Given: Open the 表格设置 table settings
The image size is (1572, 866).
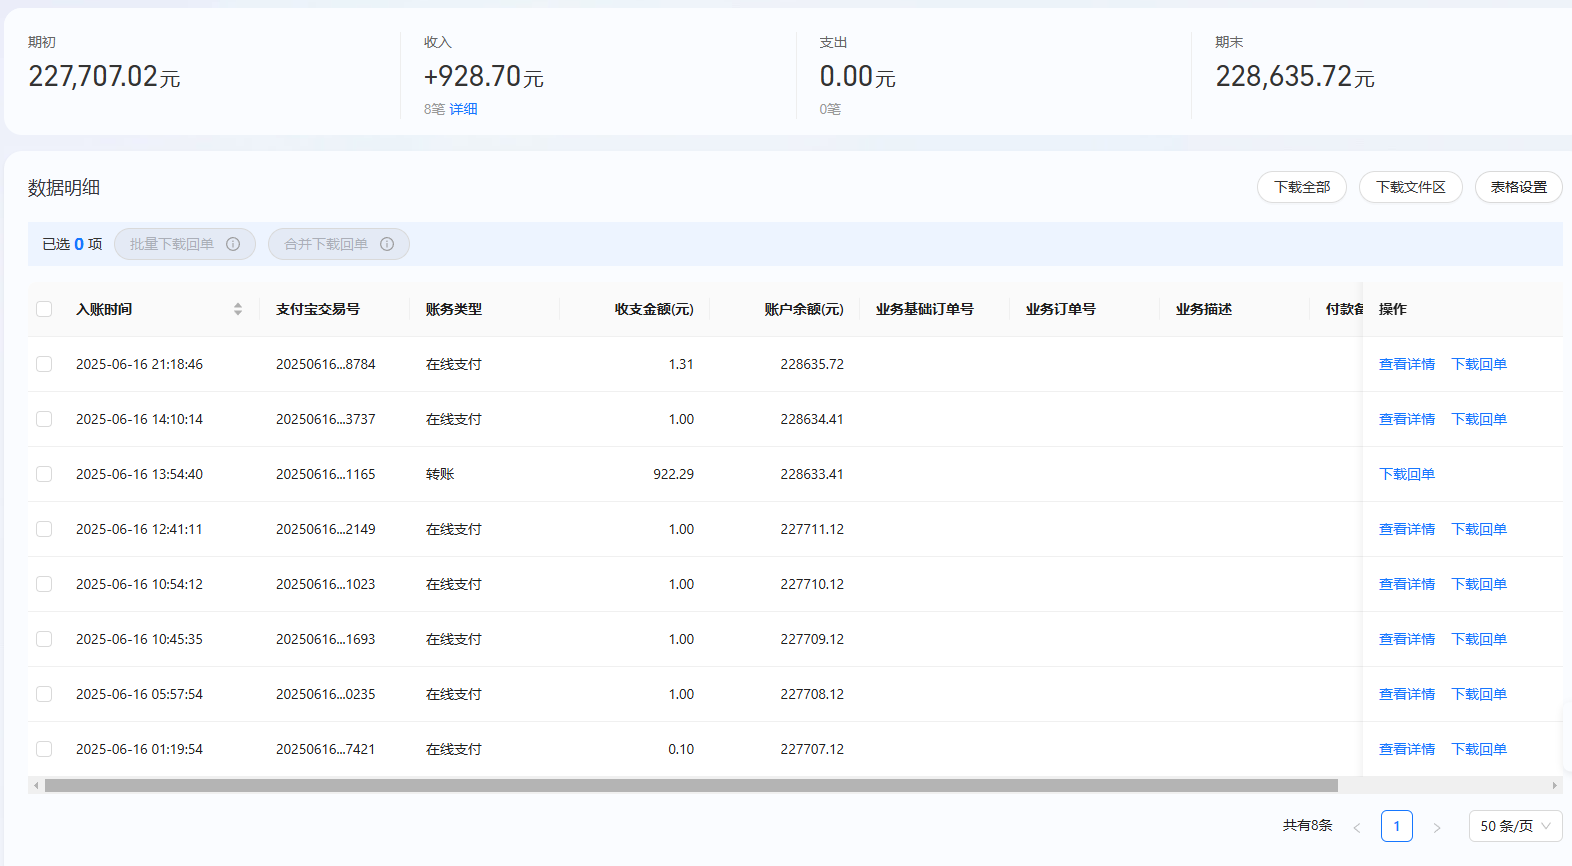Looking at the screenshot, I should [1518, 187].
